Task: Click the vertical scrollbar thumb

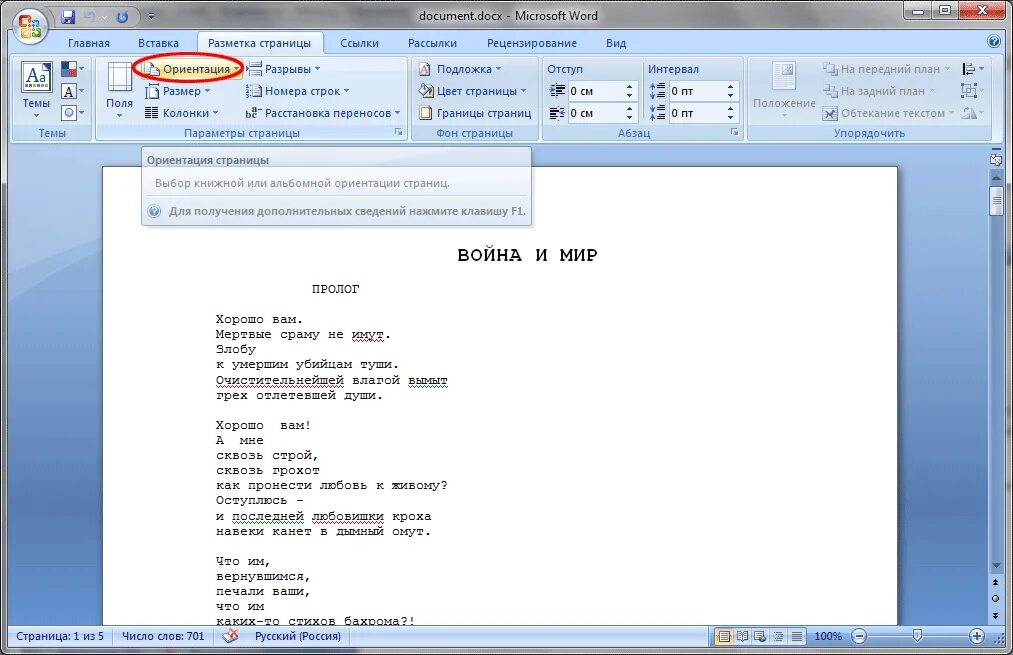Action: point(996,200)
